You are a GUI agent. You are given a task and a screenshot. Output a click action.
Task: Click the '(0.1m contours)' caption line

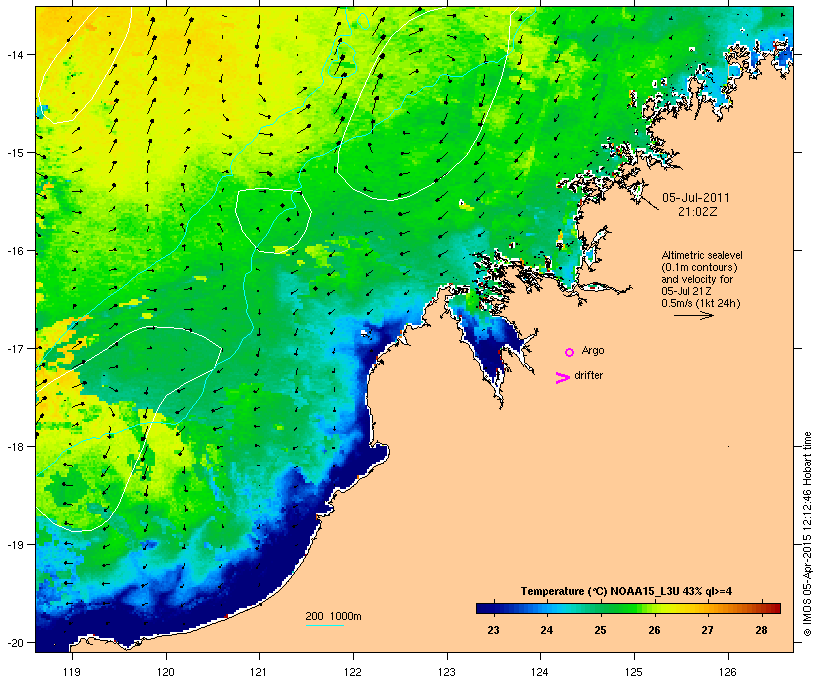(x=699, y=267)
